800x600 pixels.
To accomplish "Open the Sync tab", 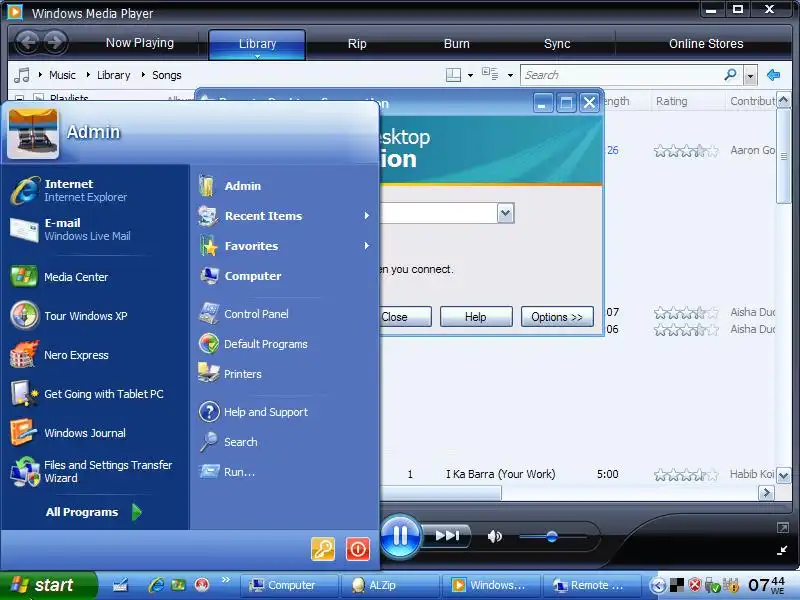I will pyautogui.click(x=557, y=44).
